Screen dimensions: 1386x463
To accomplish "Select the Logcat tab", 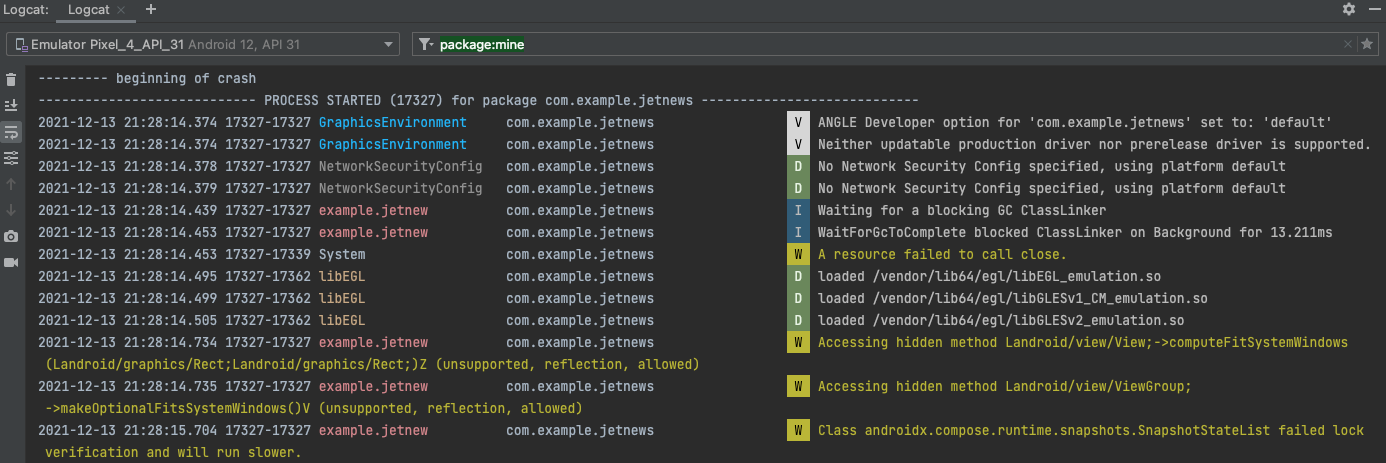I will pyautogui.click(x=90, y=9).
